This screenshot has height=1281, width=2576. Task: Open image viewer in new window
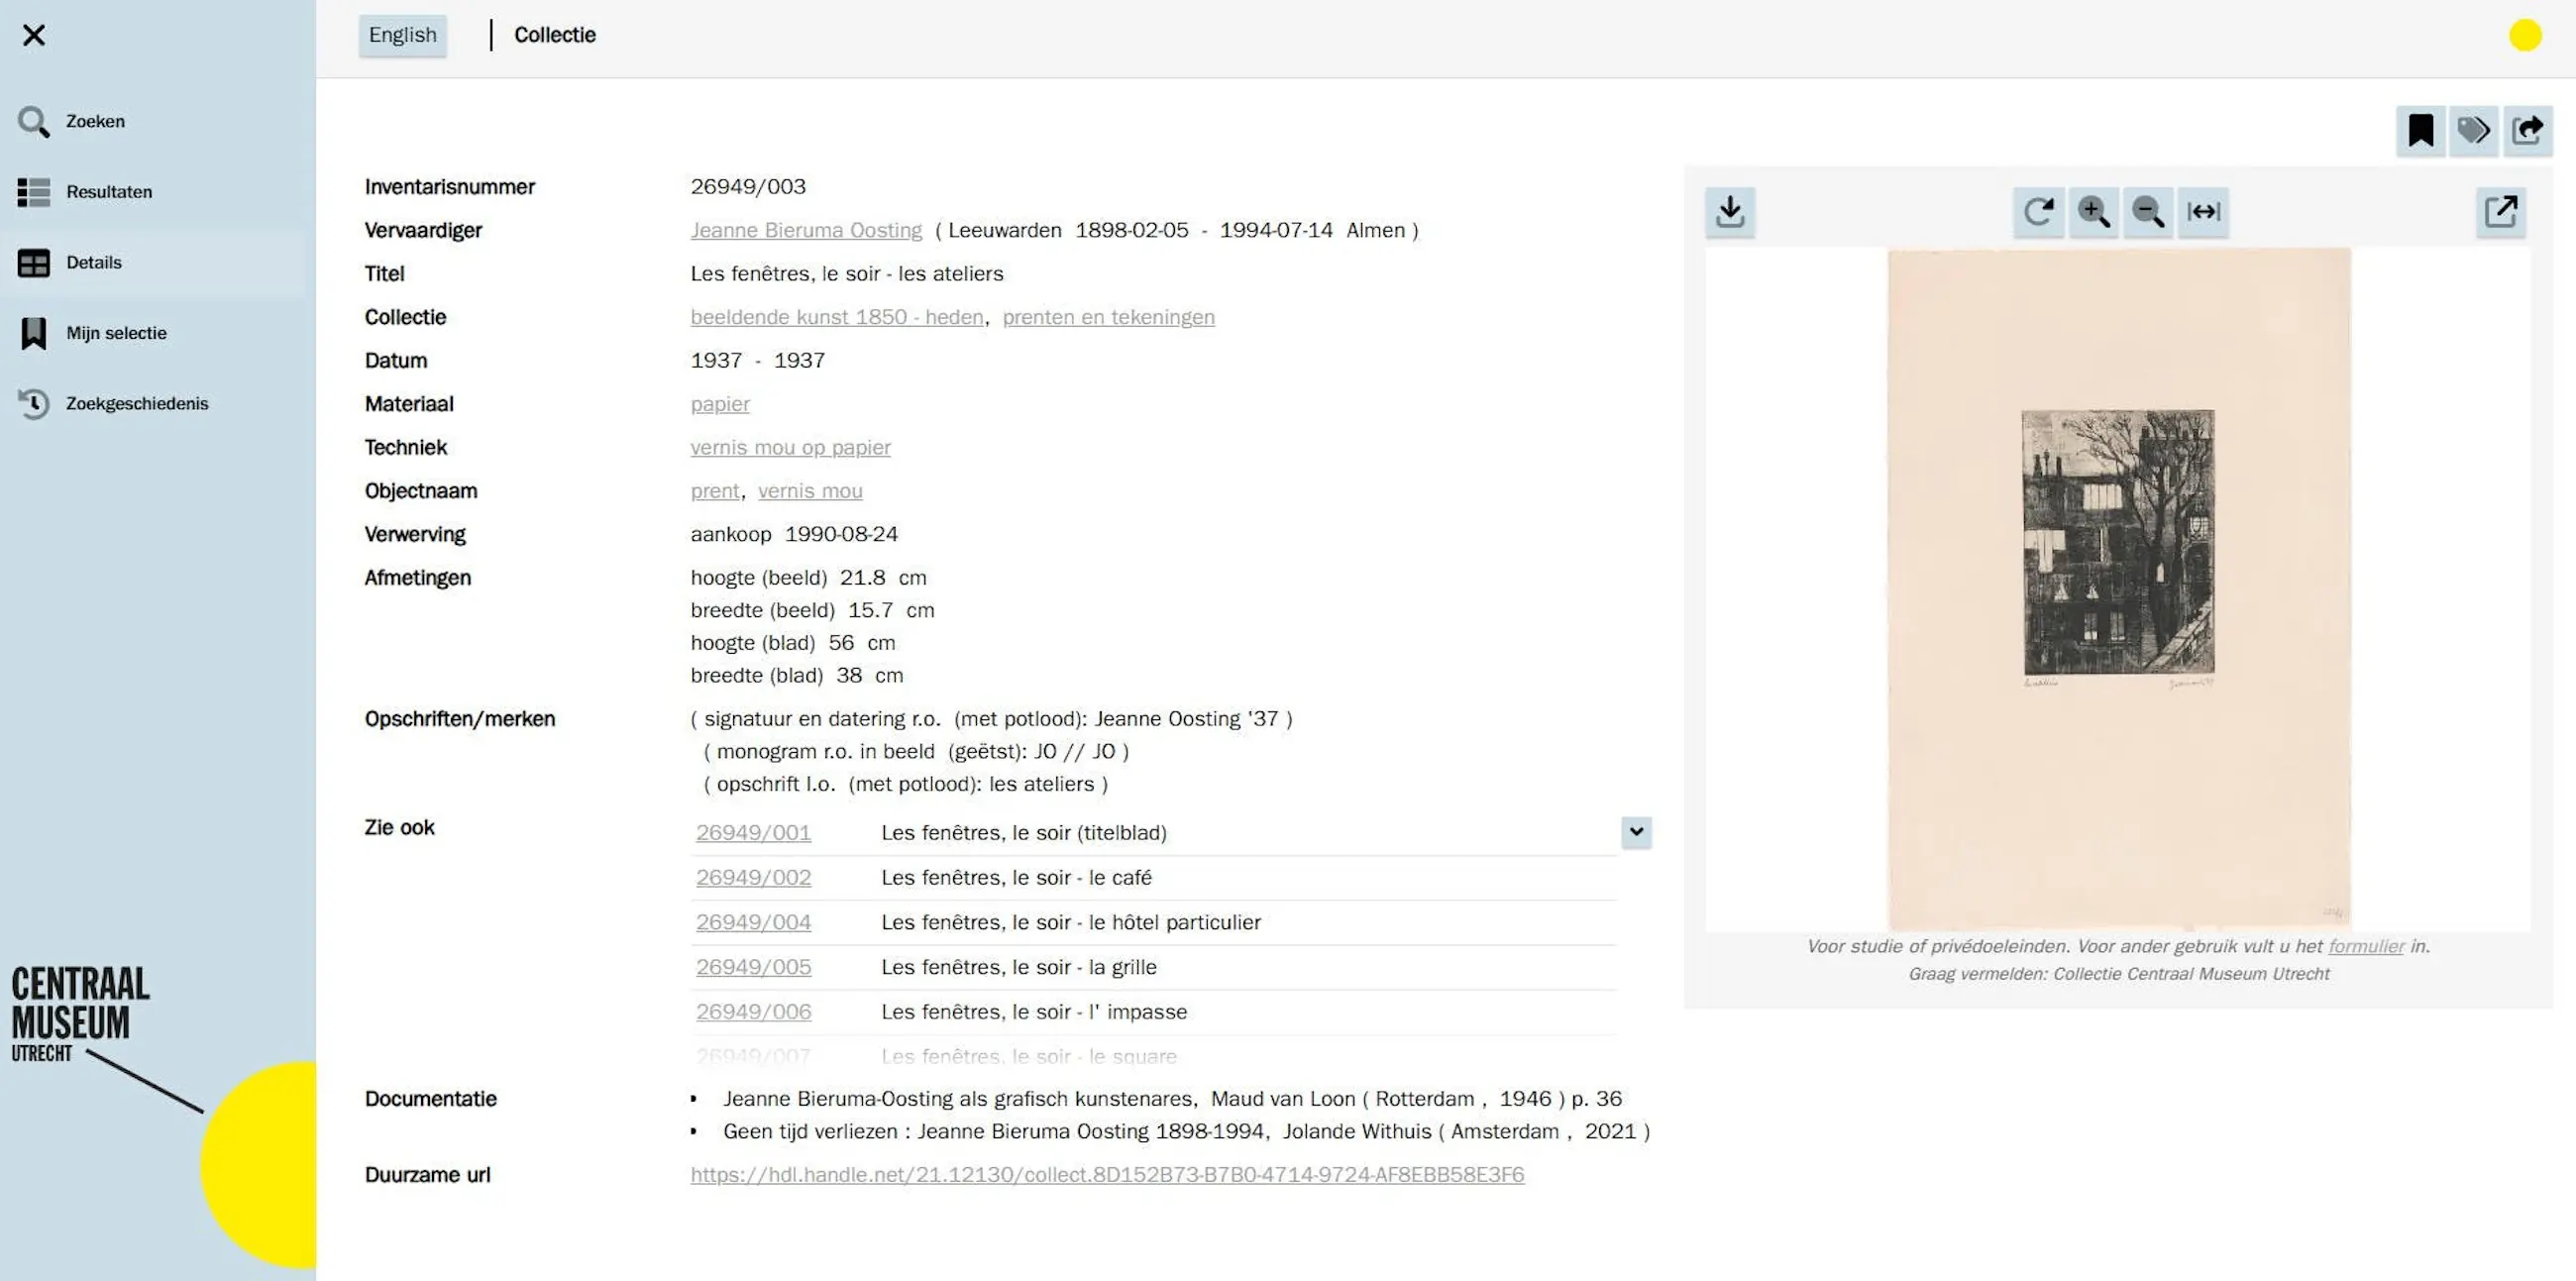pos(2500,211)
